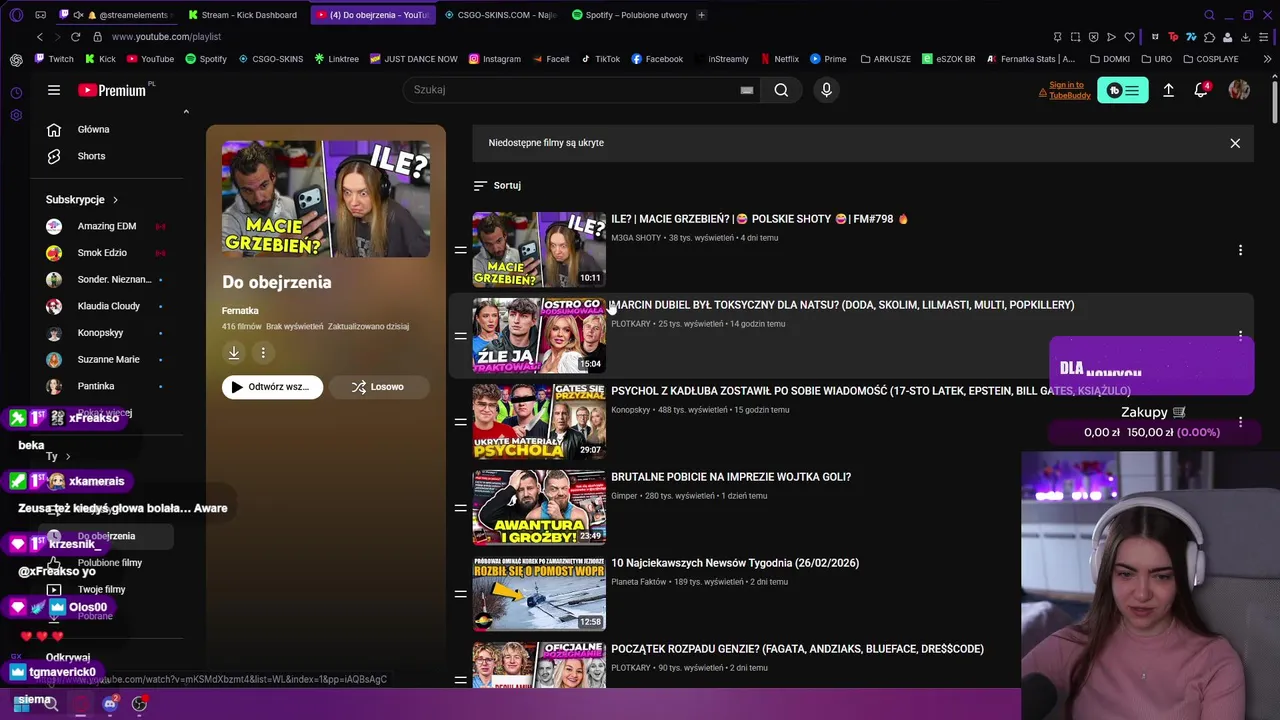1280x720 pixels.
Task: Open the playlist cover thumbnail
Action: pyautogui.click(x=326, y=199)
